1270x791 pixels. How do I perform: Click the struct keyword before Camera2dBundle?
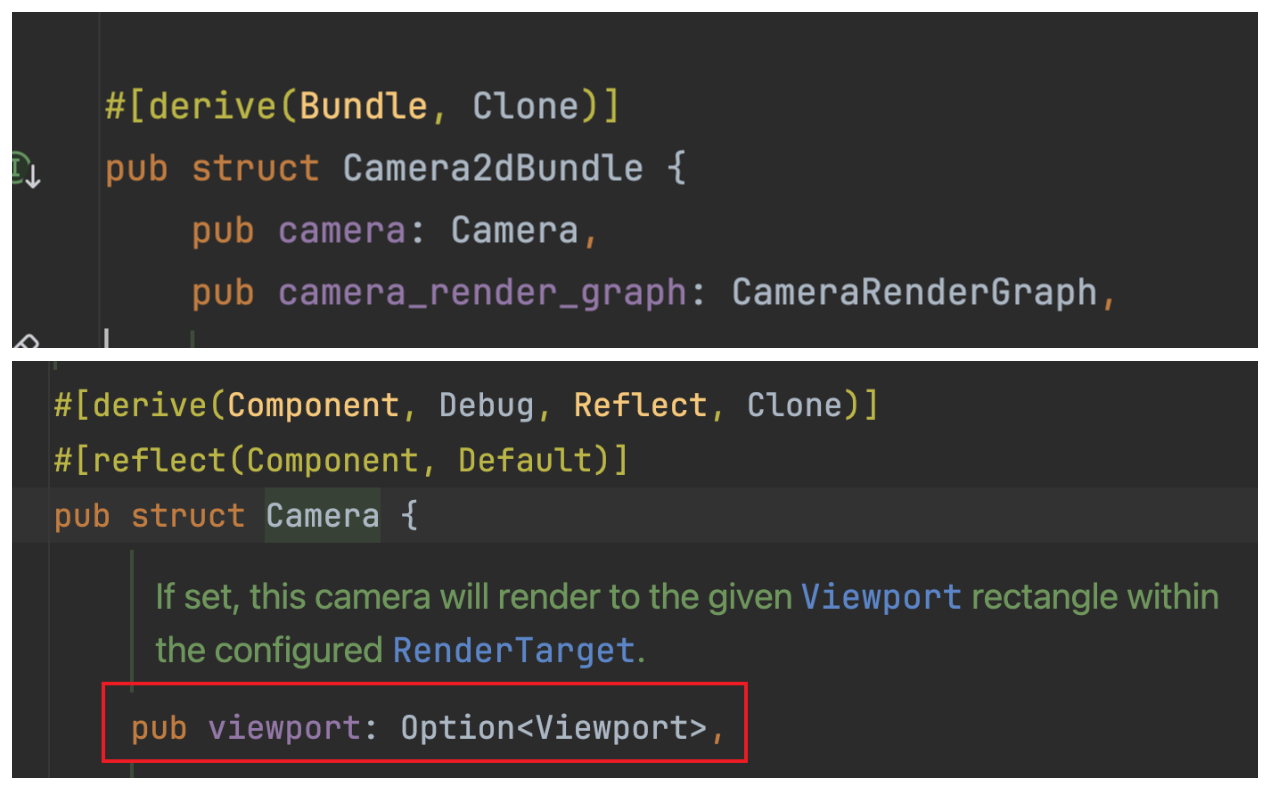pyautogui.click(x=255, y=168)
